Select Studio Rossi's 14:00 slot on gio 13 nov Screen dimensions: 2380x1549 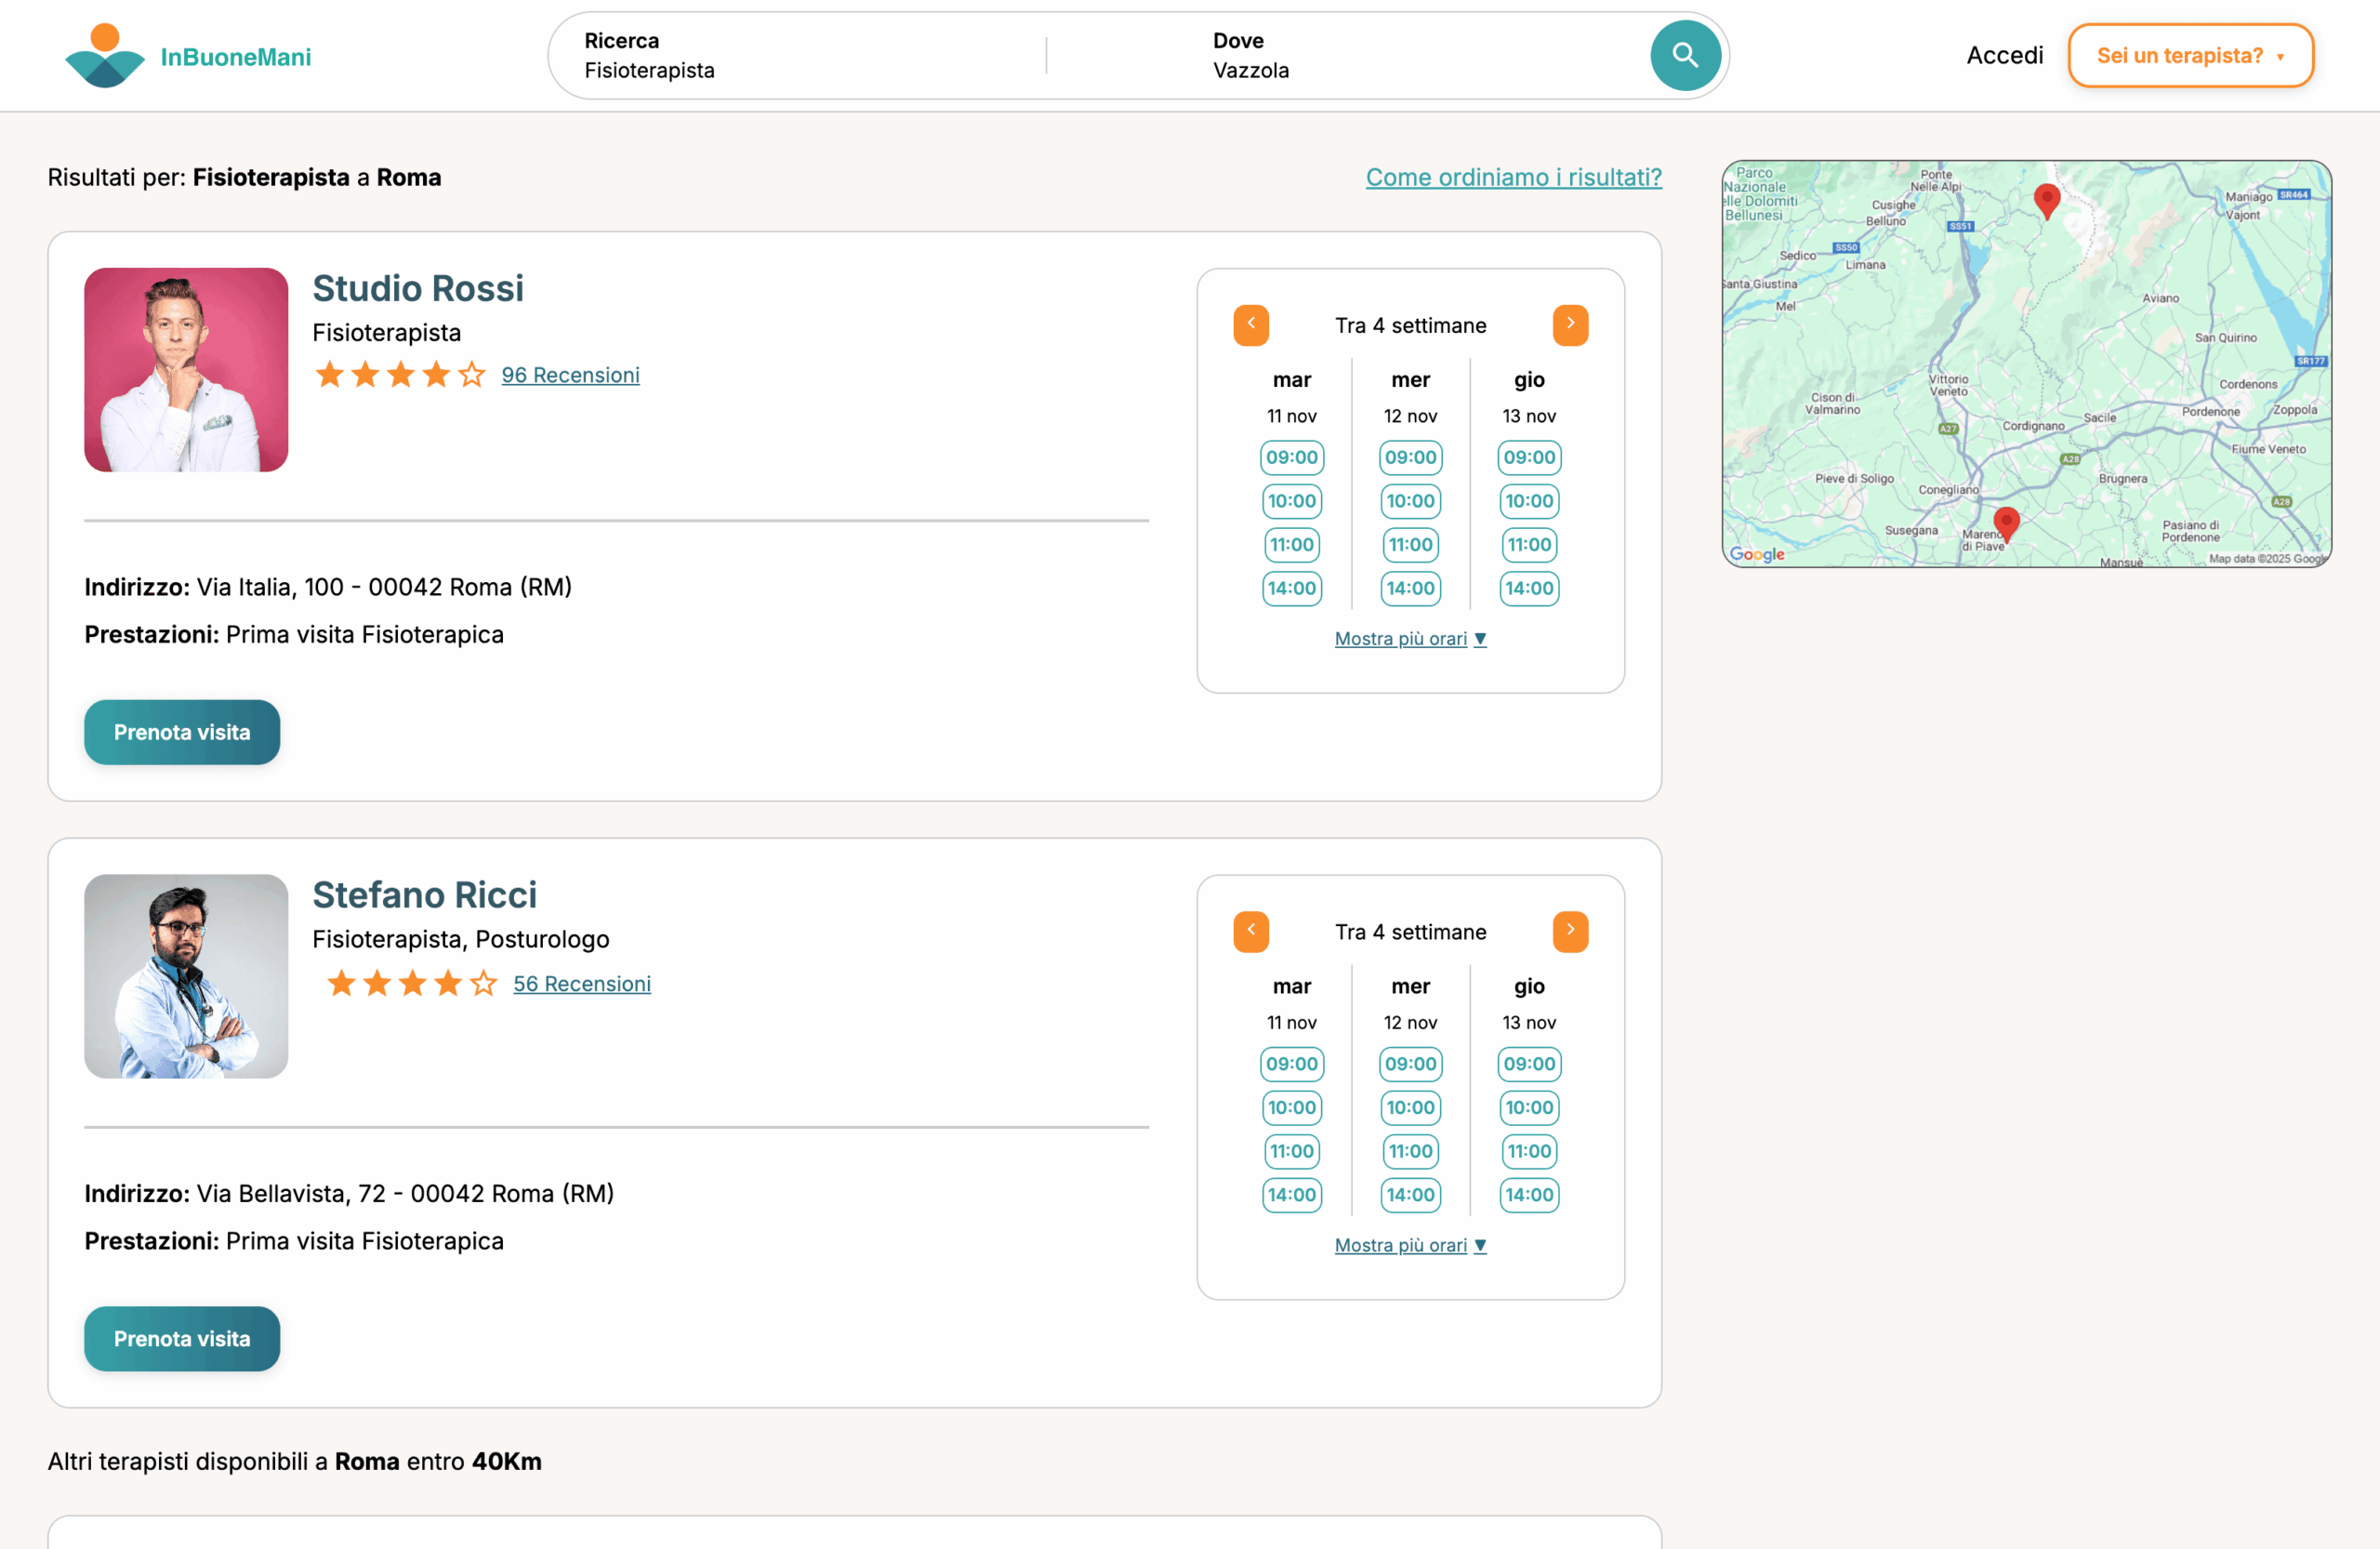[1528, 588]
